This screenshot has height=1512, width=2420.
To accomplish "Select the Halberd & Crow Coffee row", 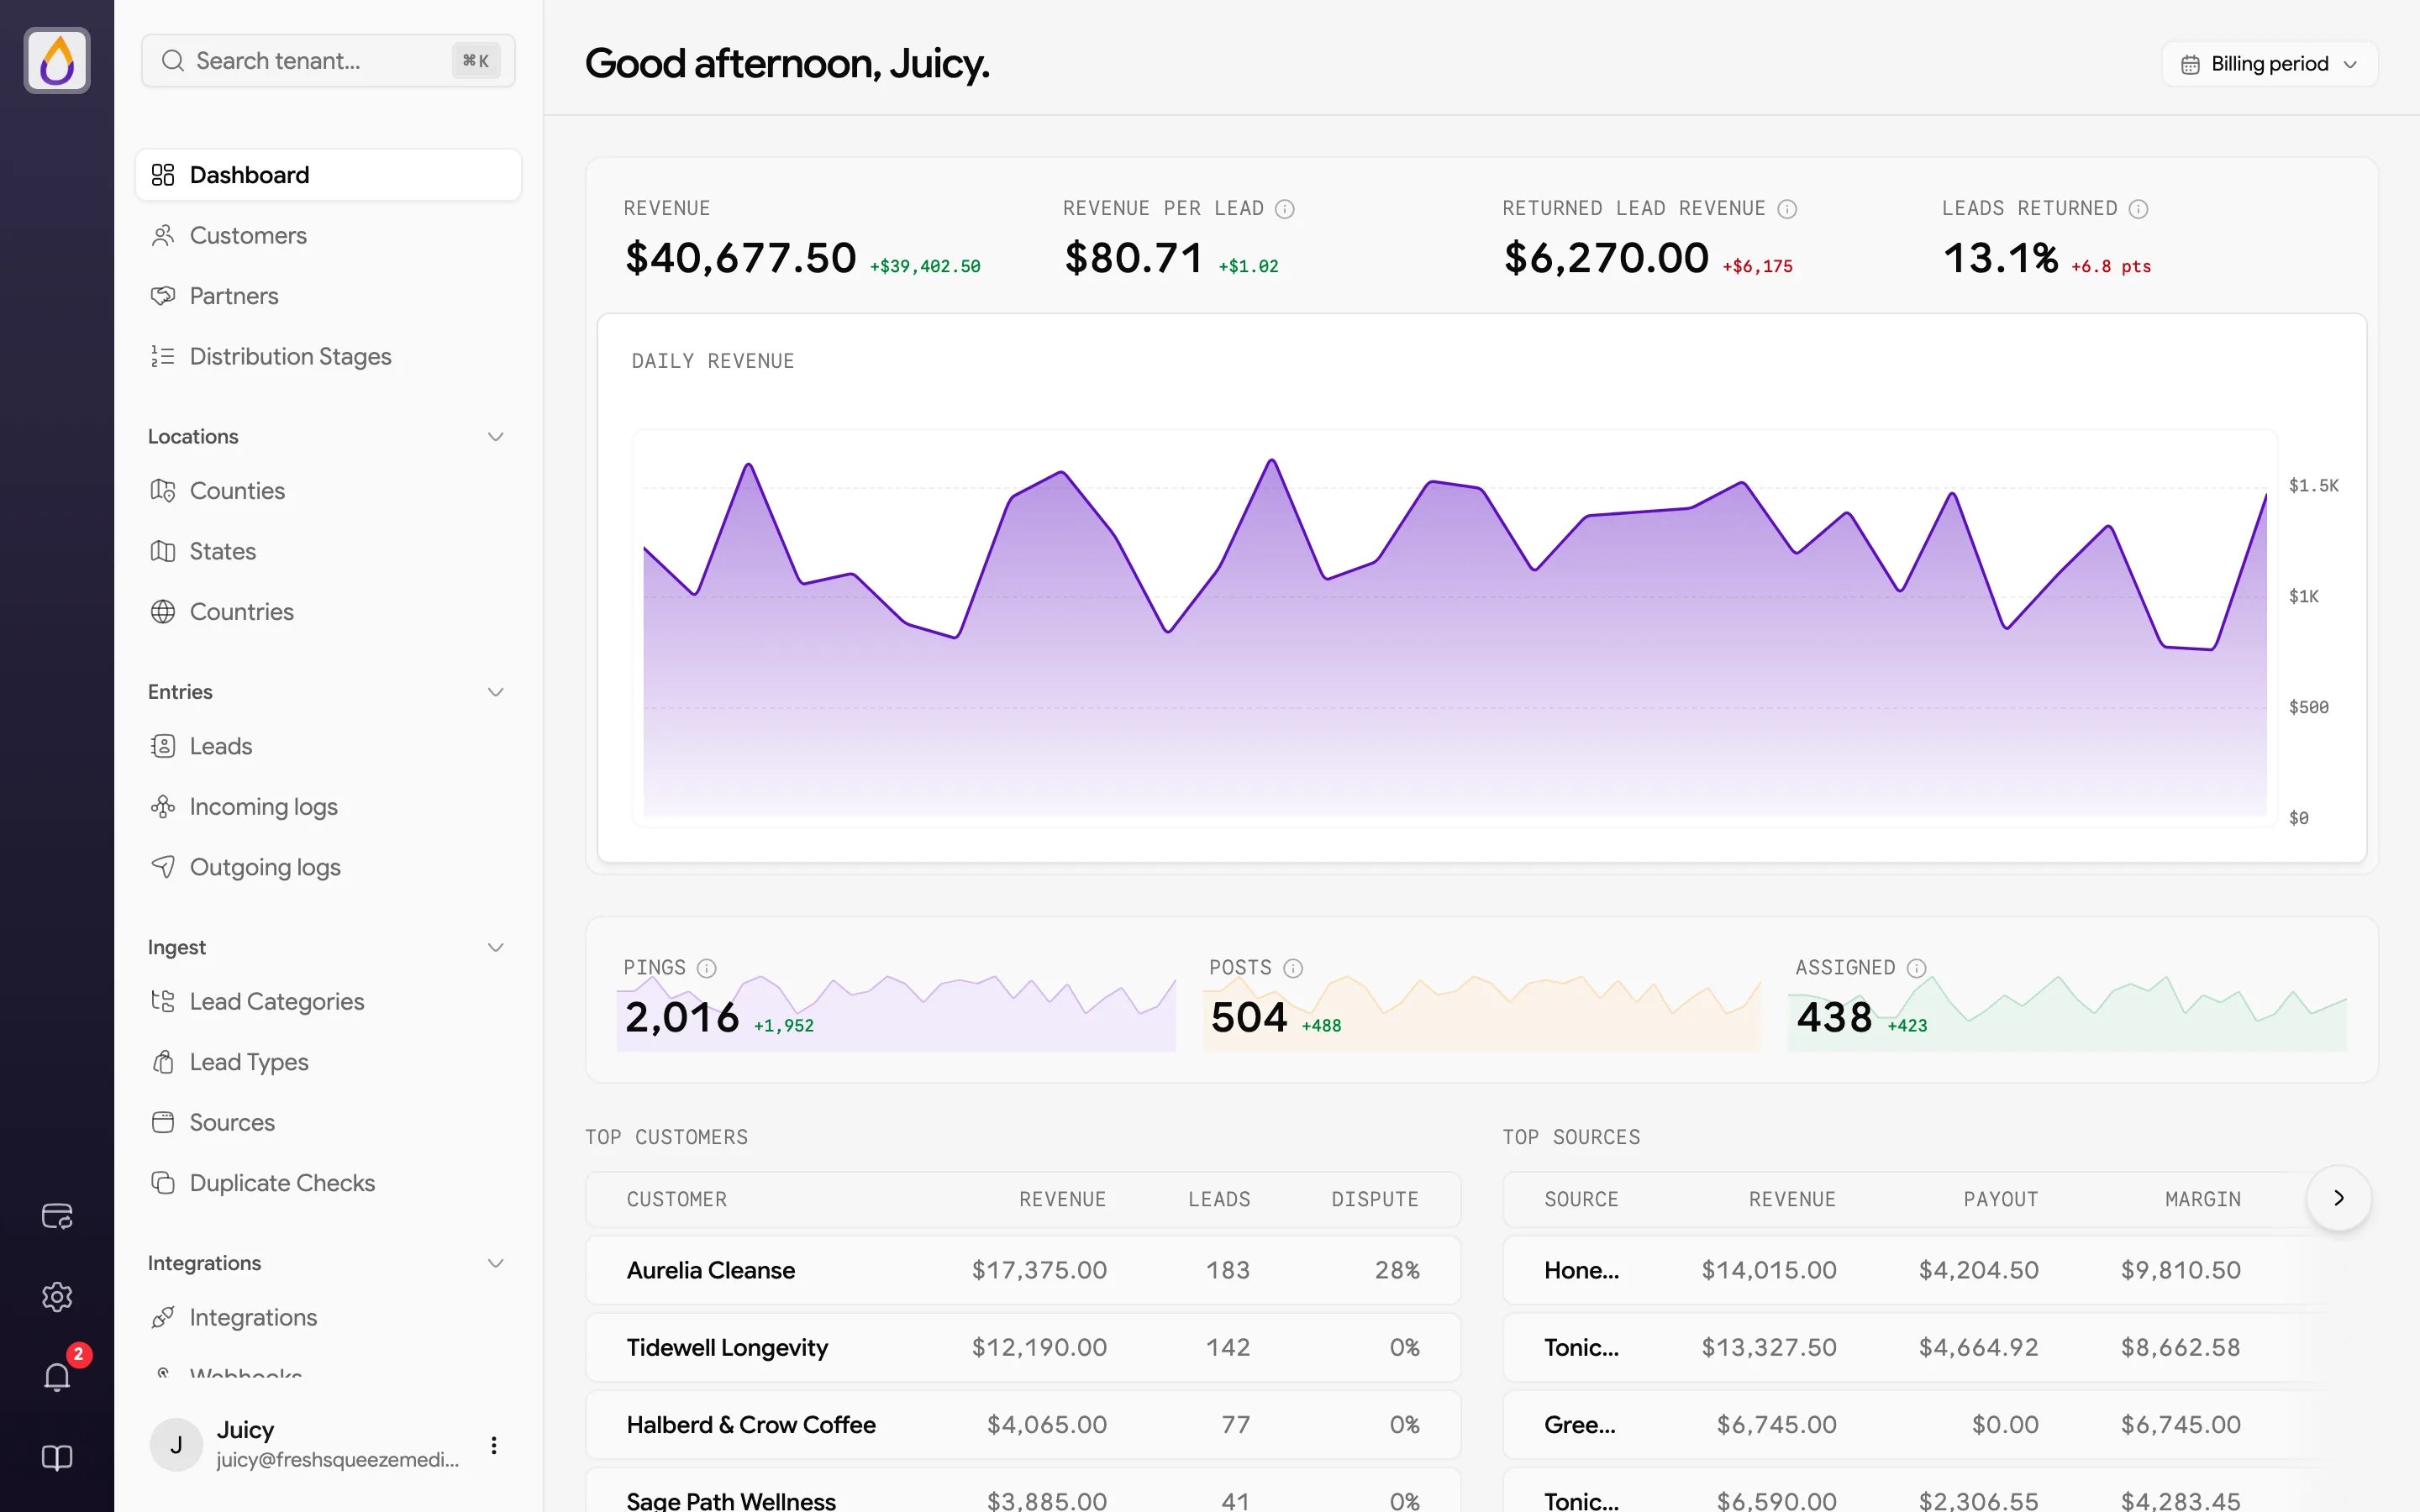I will pyautogui.click(x=1023, y=1425).
